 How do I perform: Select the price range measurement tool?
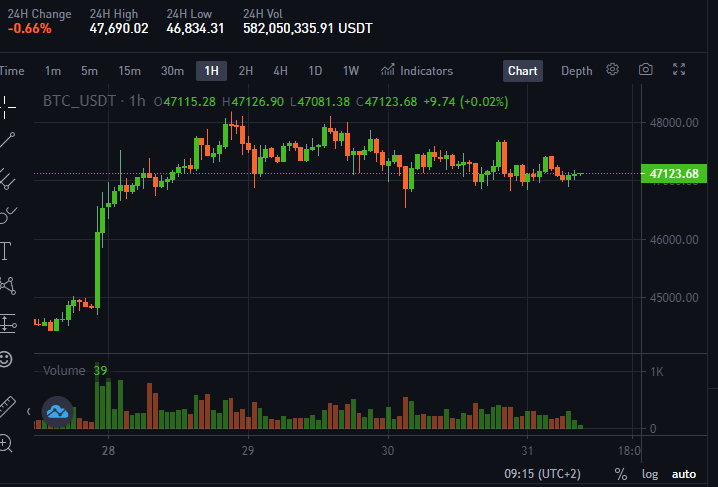[x=7, y=323]
